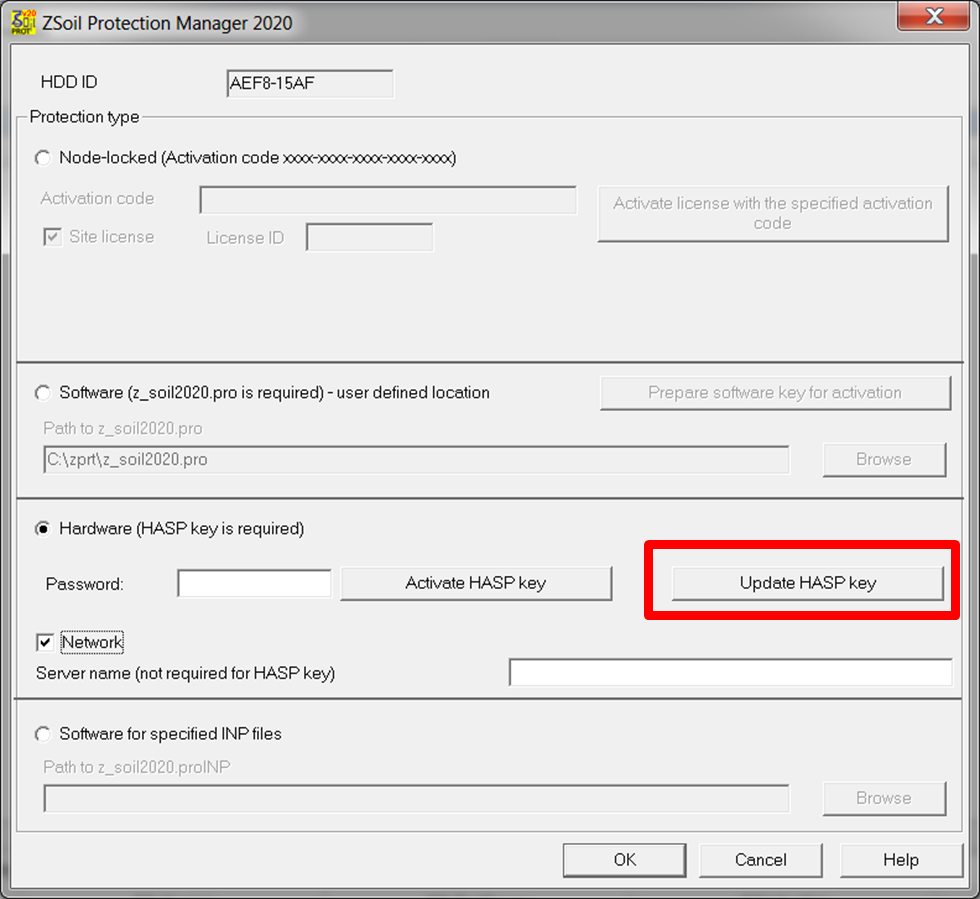
Task: Click the License ID input box
Action: tap(369, 237)
